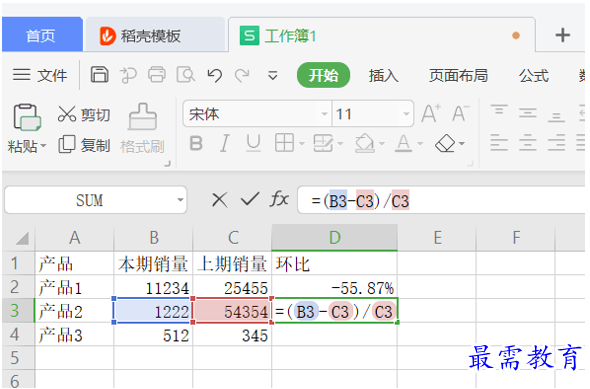Image resolution: width=590 pixels, height=389 pixels.
Task: Open the font size 11 dropdown
Action: point(406,114)
